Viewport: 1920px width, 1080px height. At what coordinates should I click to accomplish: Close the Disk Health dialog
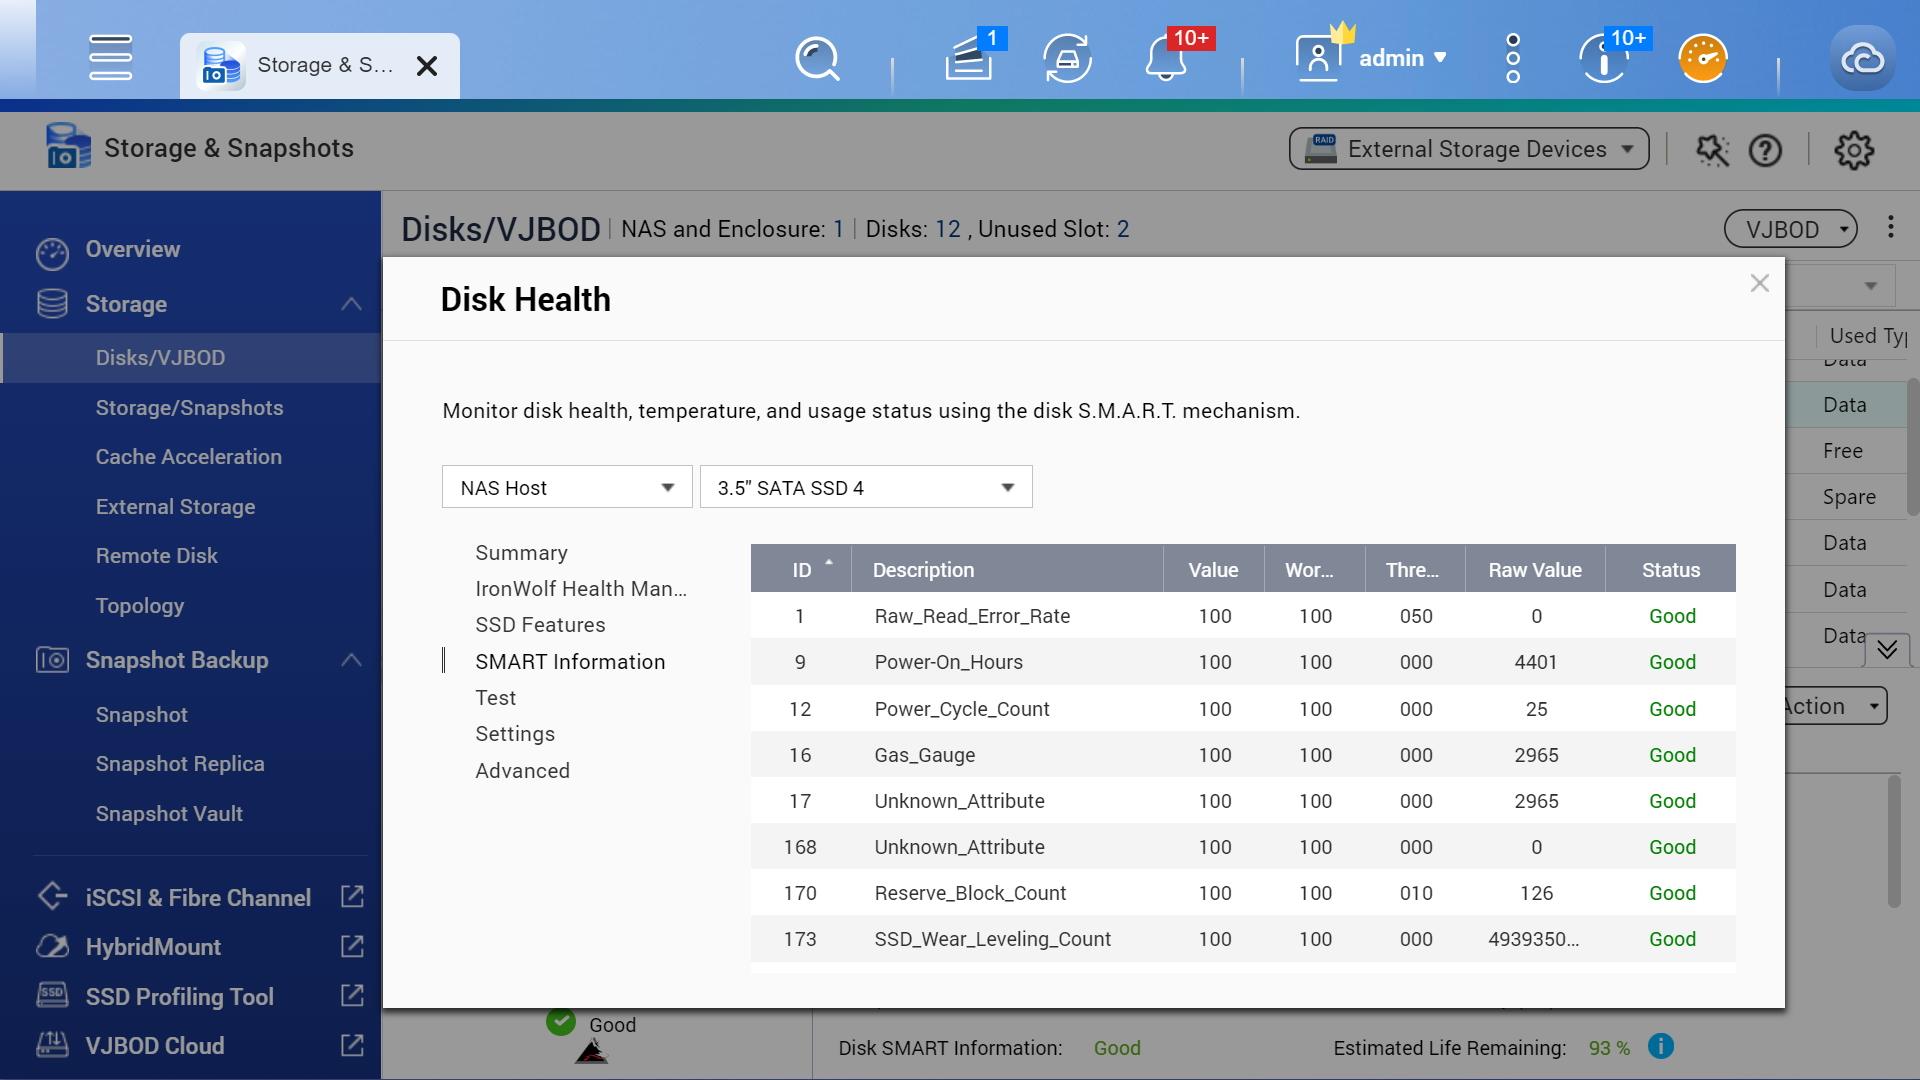[1759, 284]
